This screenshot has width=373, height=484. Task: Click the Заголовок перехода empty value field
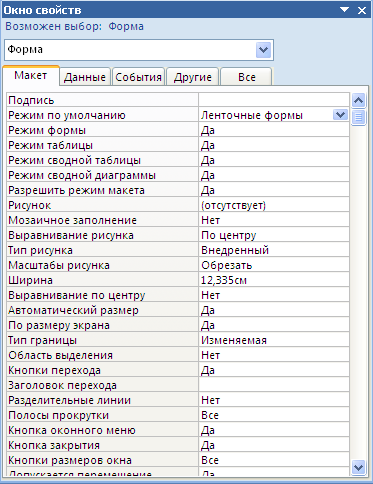click(274, 385)
